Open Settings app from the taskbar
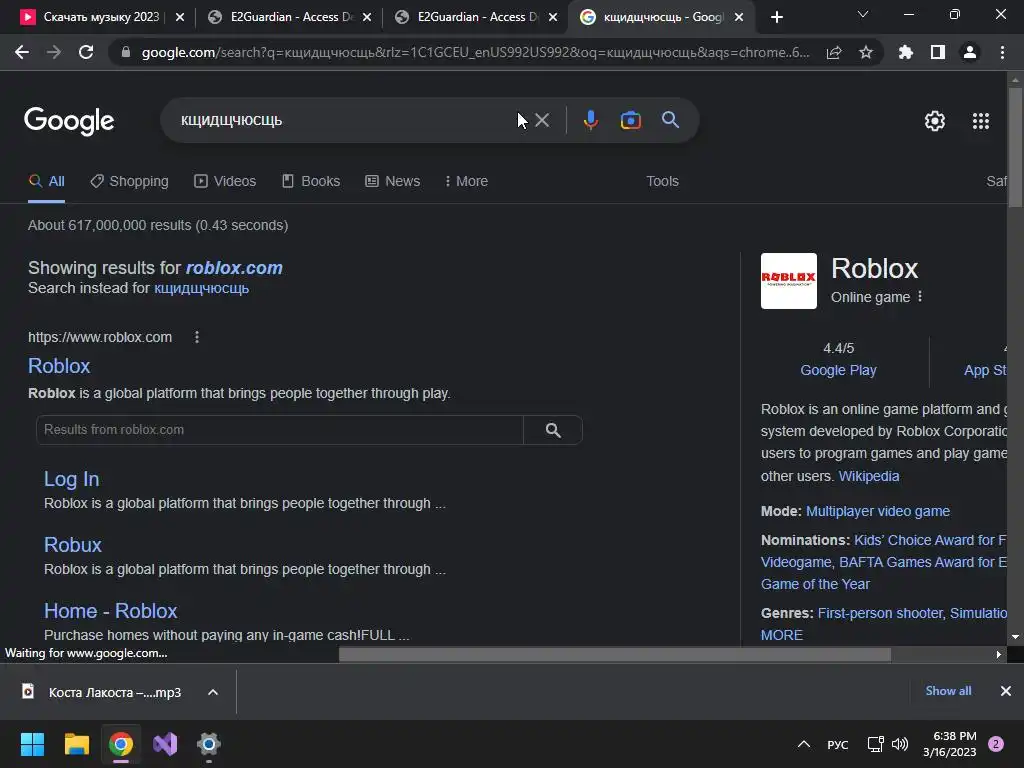 pos(208,744)
